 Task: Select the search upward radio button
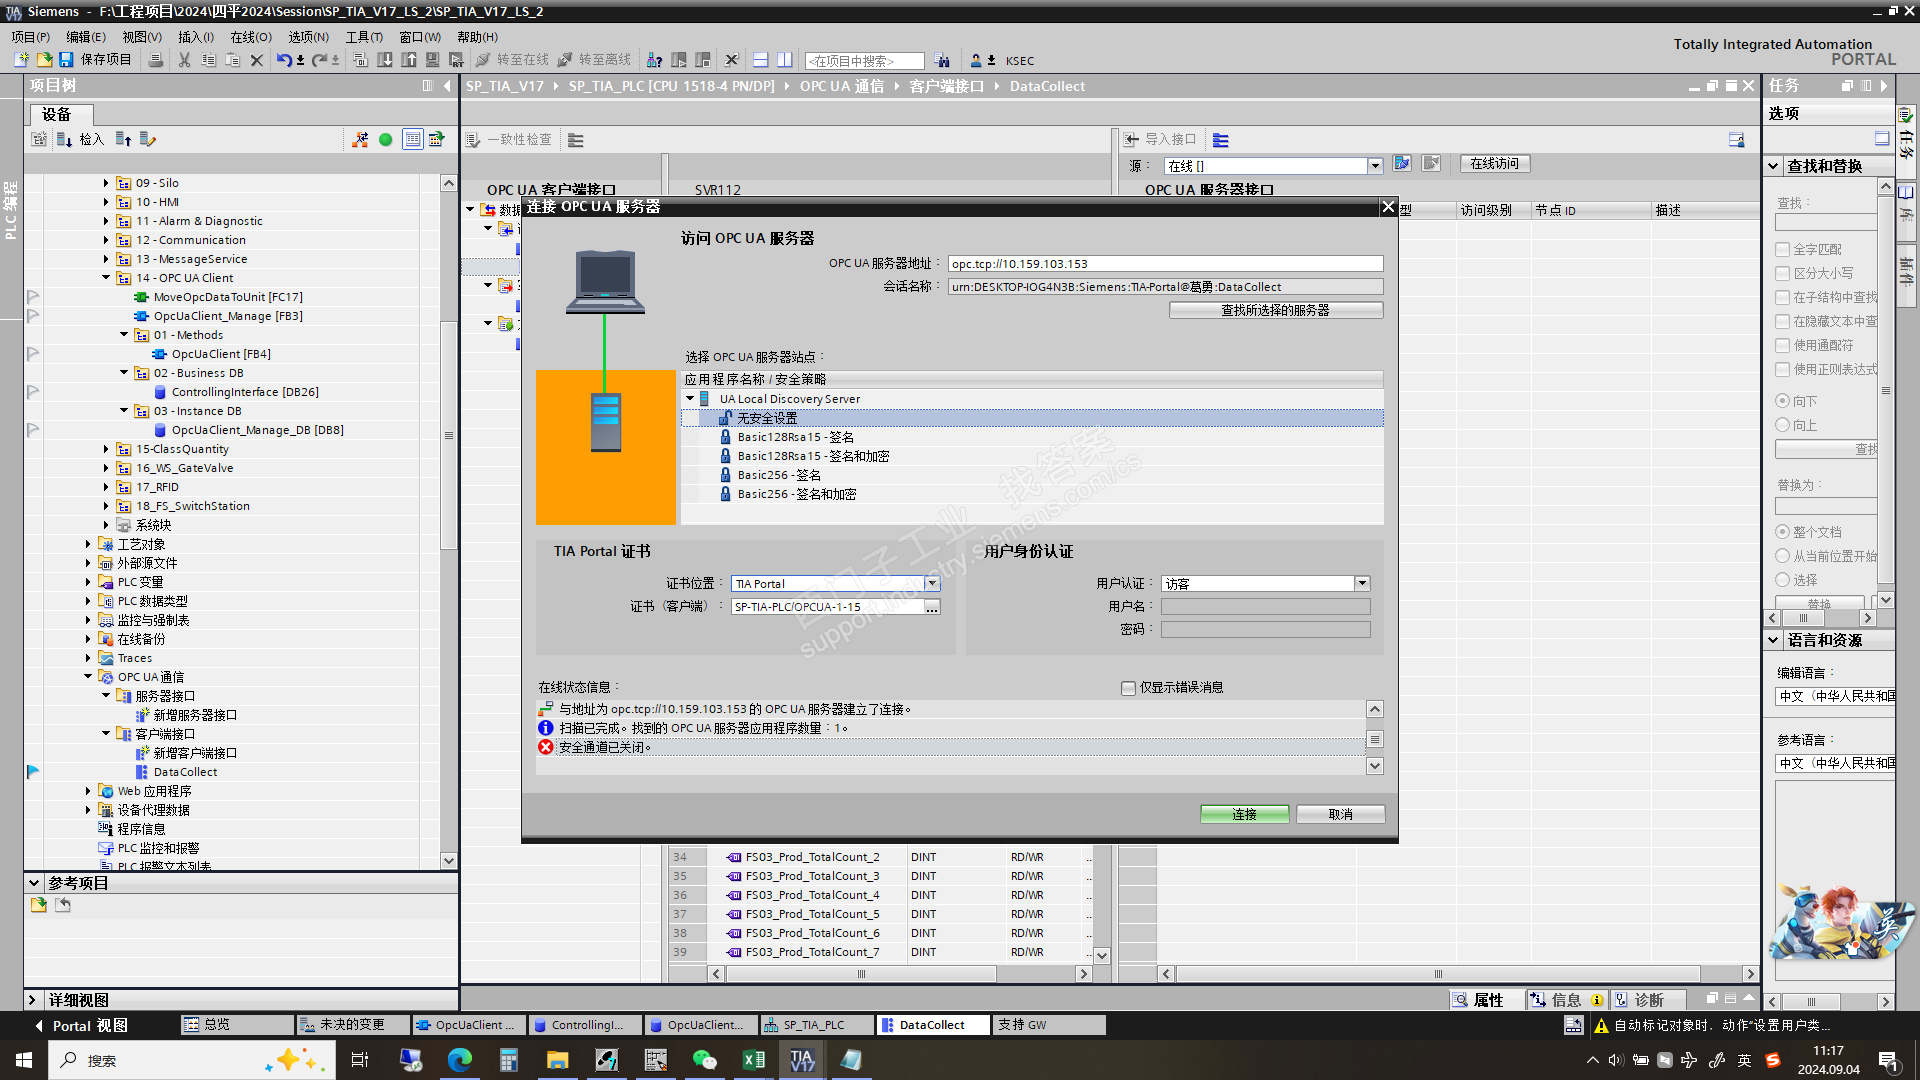tap(1782, 425)
